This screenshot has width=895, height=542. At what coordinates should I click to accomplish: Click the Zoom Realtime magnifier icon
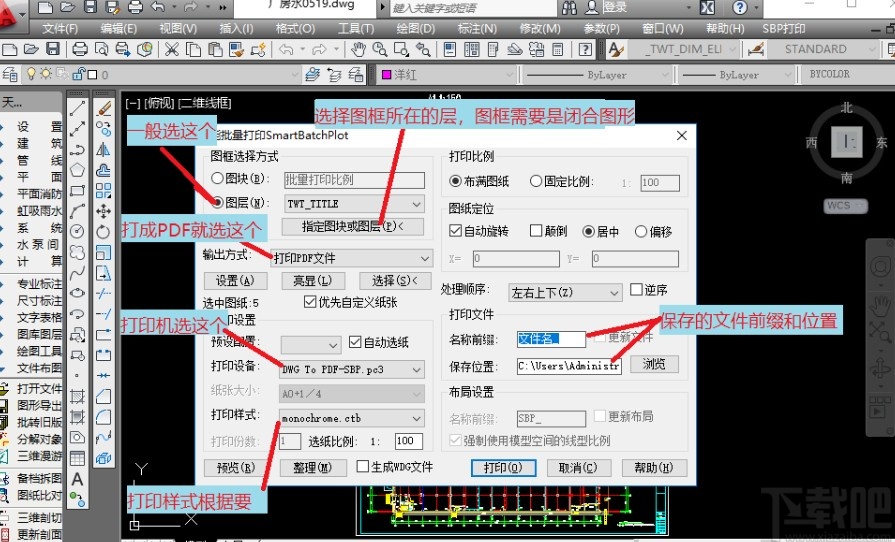click(x=380, y=50)
